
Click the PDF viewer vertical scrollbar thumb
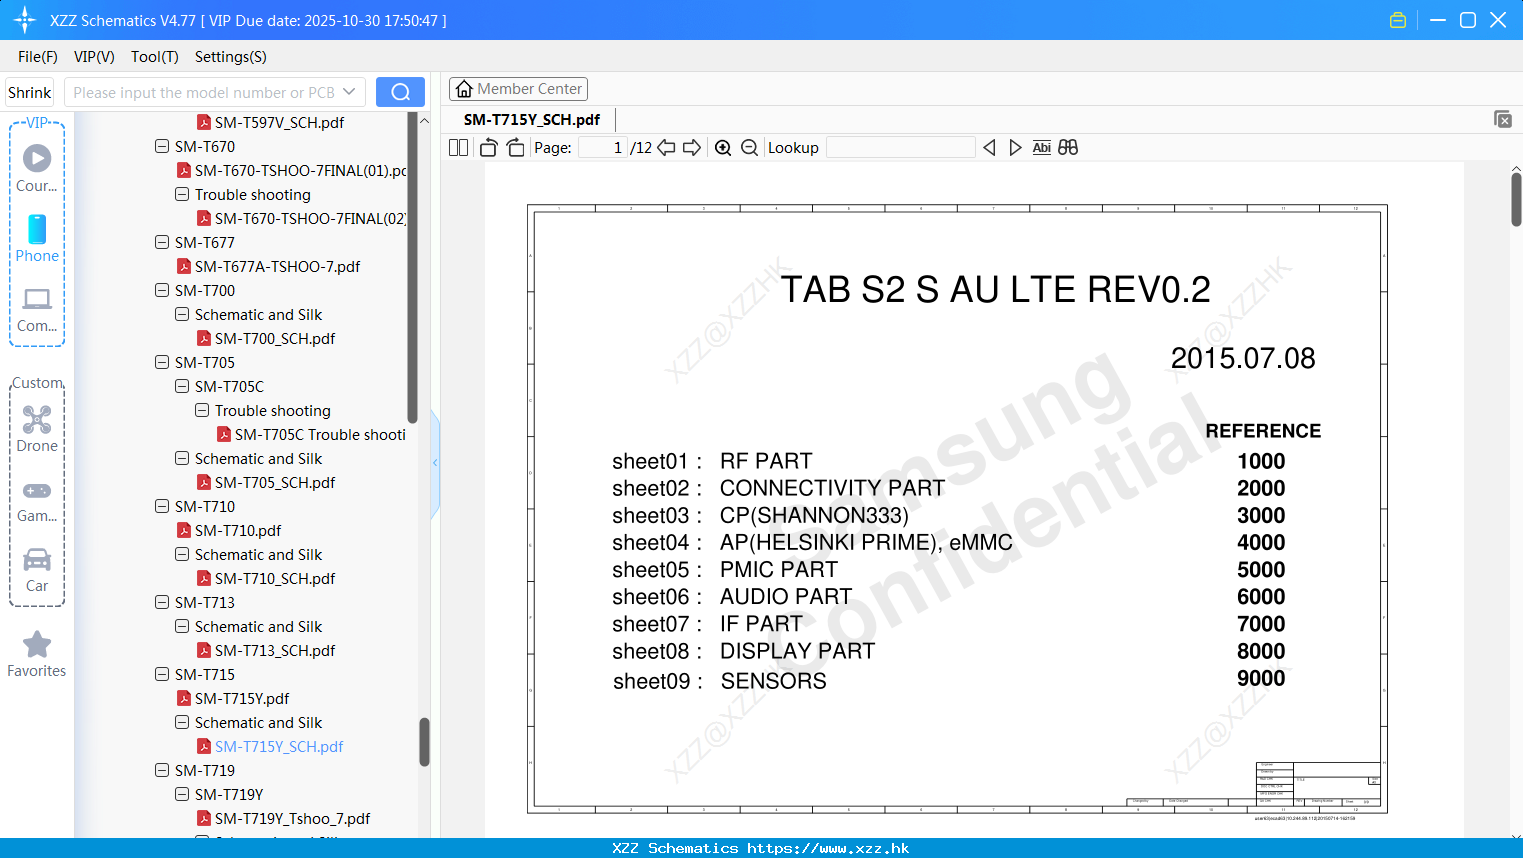[1516, 200]
